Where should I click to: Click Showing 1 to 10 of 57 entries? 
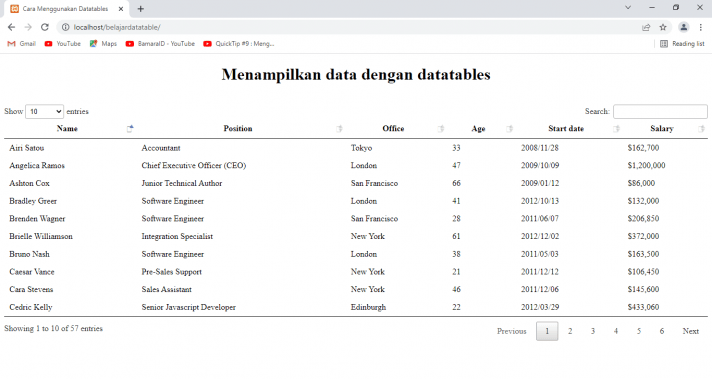click(54, 328)
